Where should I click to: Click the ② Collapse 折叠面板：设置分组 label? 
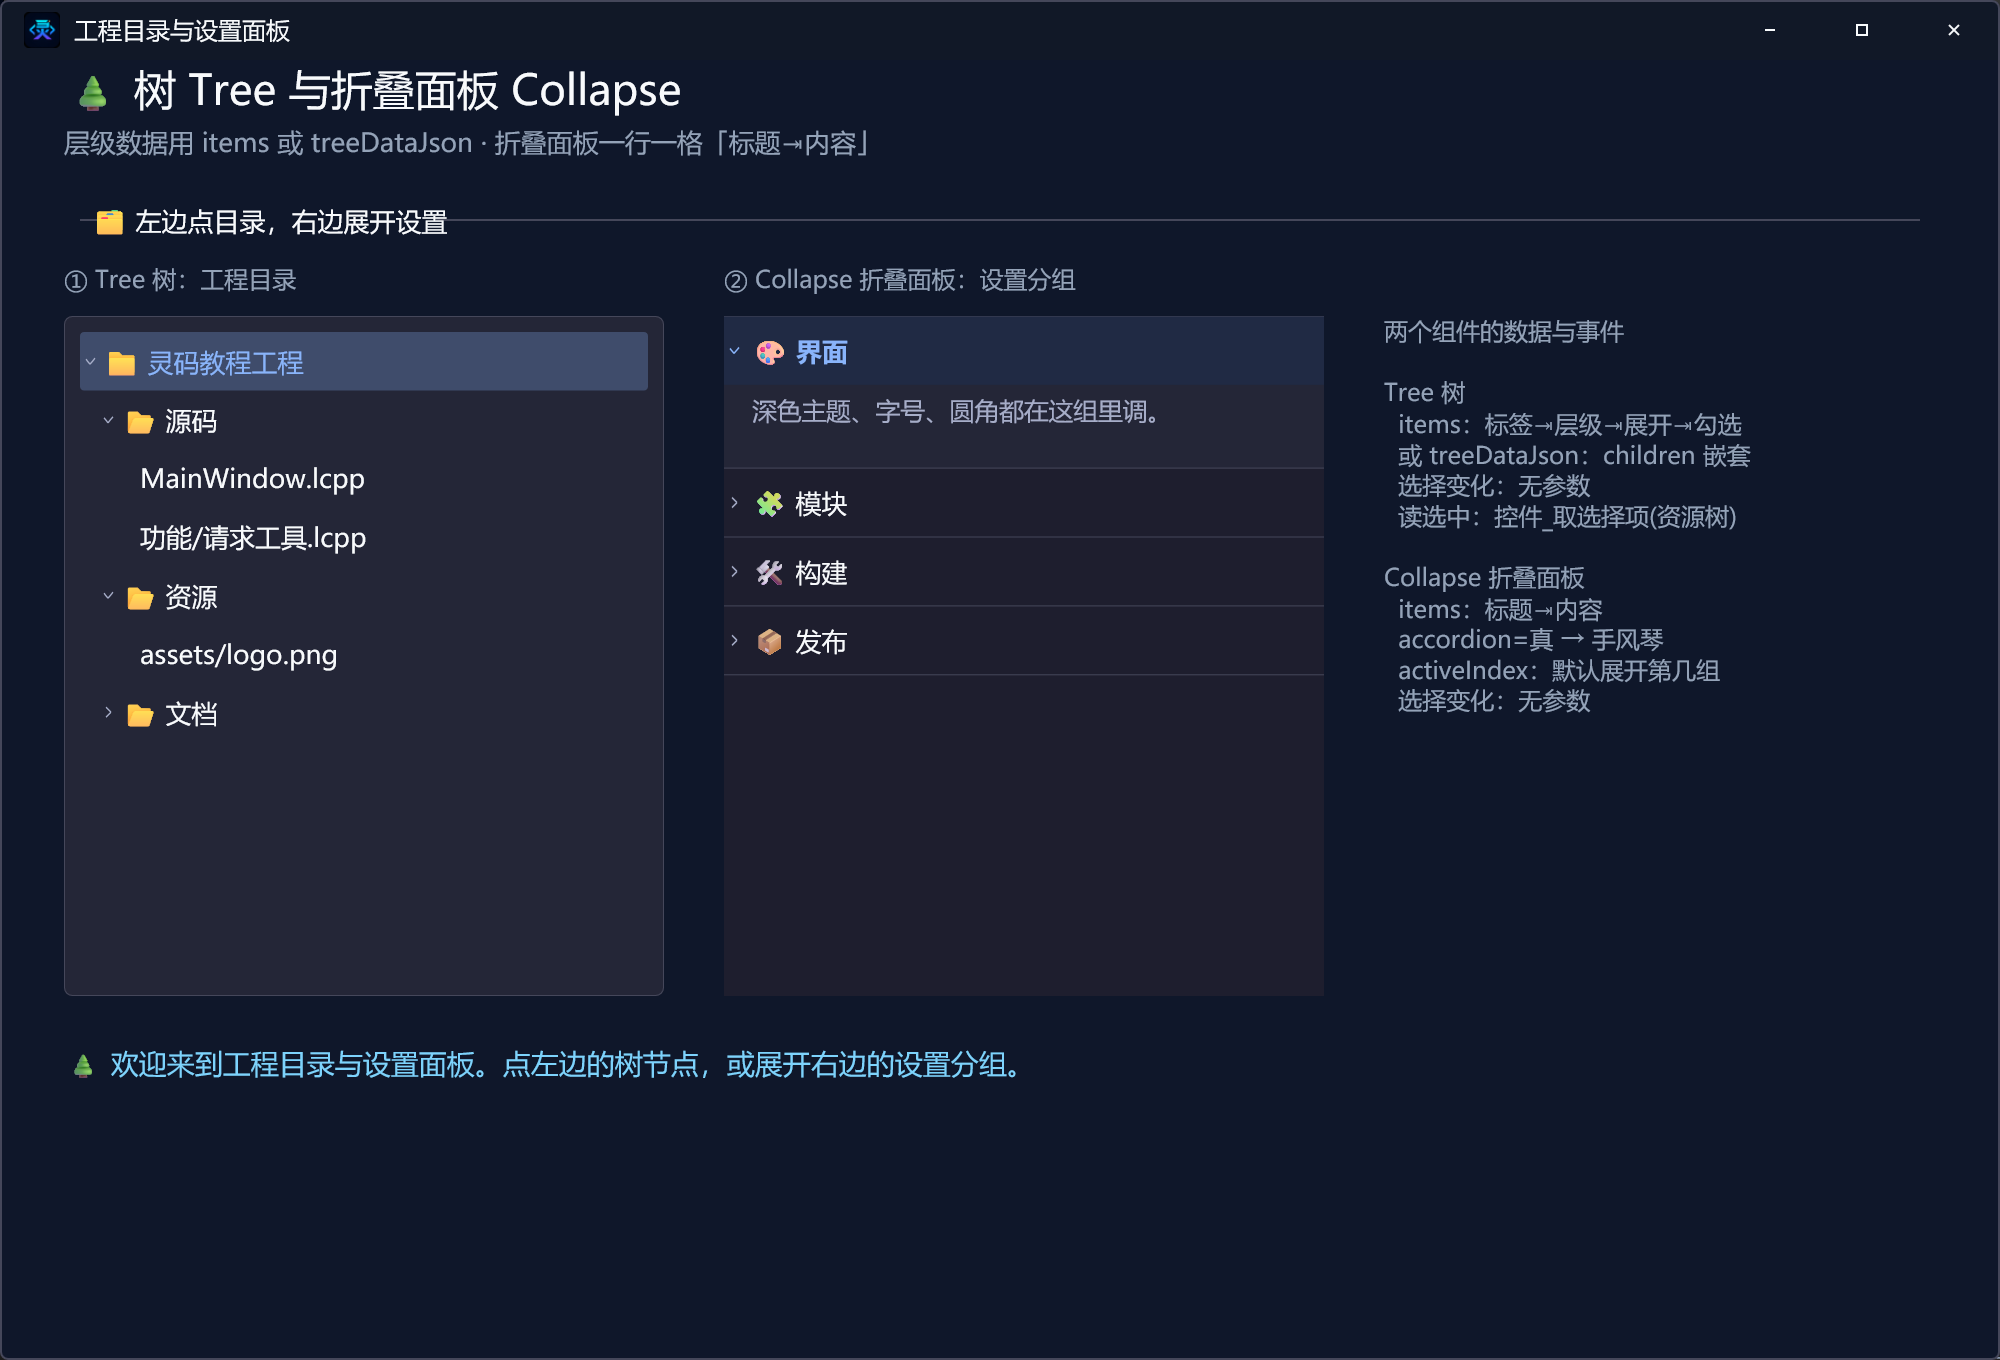[x=900, y=280]
